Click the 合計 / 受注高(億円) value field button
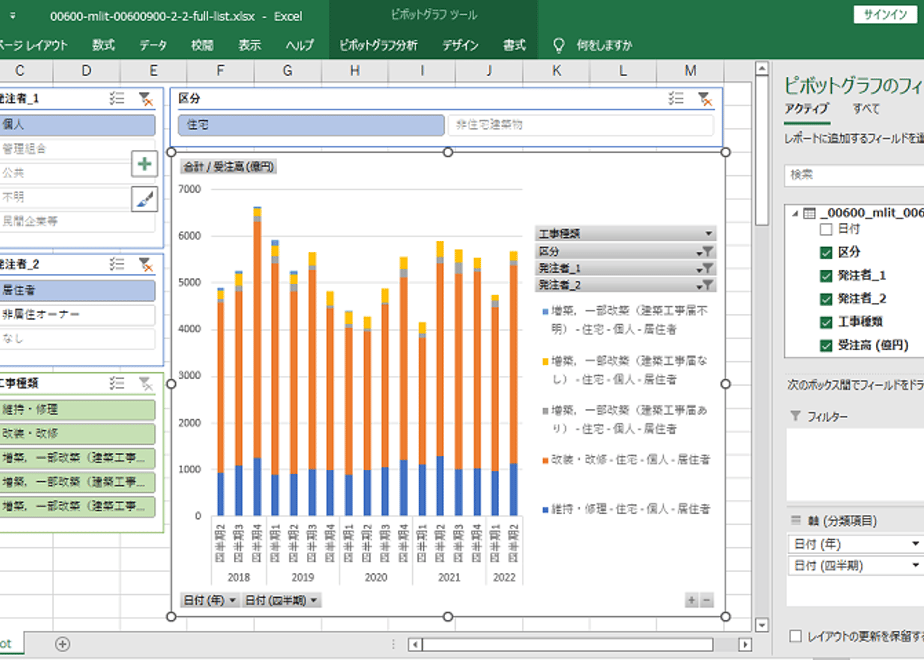924x660 pixels. (228, 167)
